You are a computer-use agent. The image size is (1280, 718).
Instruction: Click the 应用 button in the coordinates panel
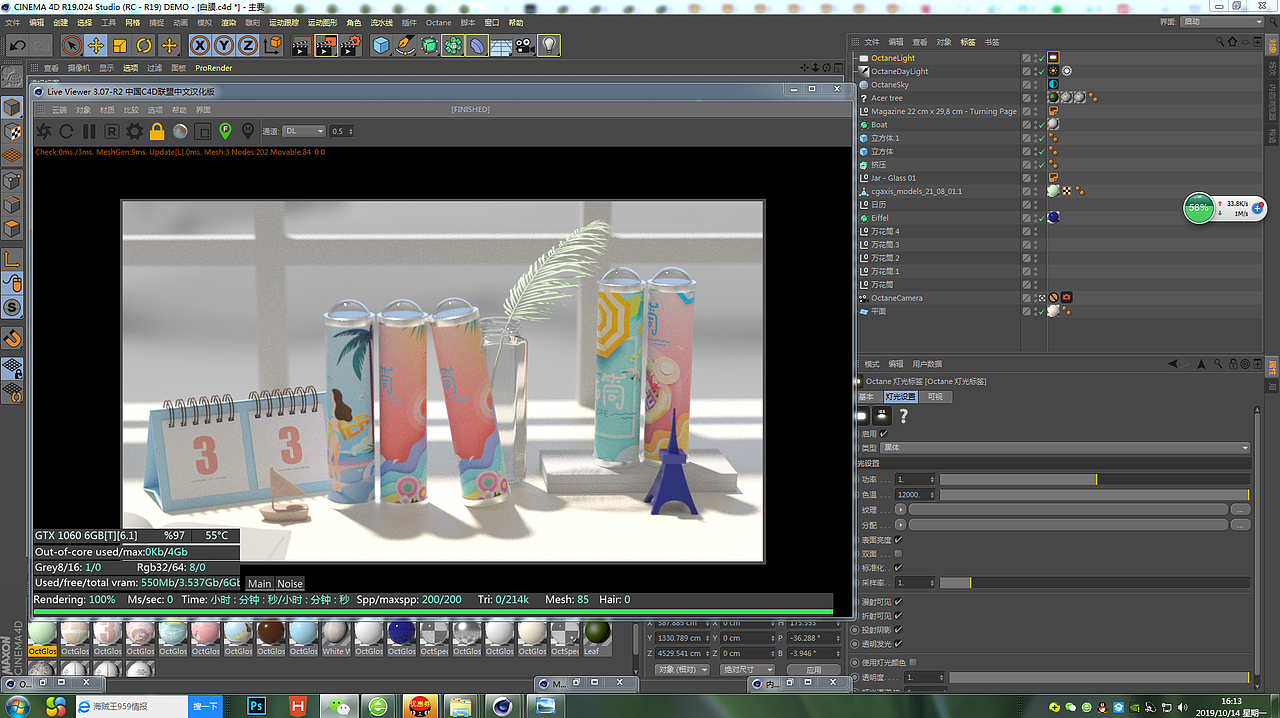pos(813,669)
